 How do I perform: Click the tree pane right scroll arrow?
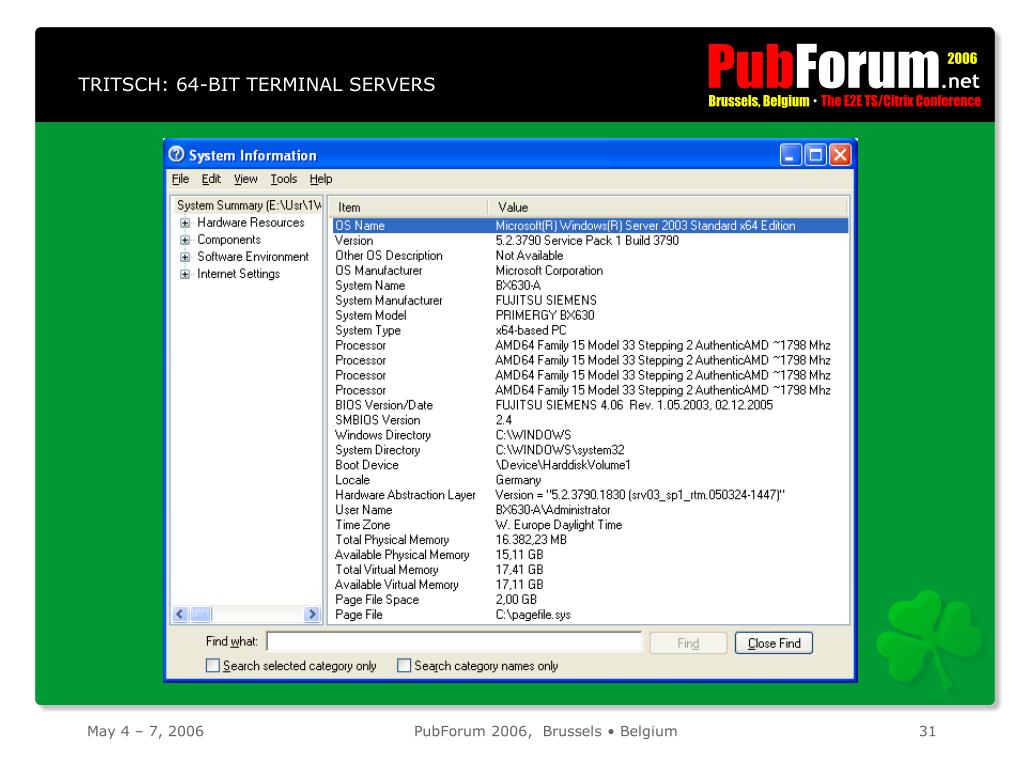(312, 614)
